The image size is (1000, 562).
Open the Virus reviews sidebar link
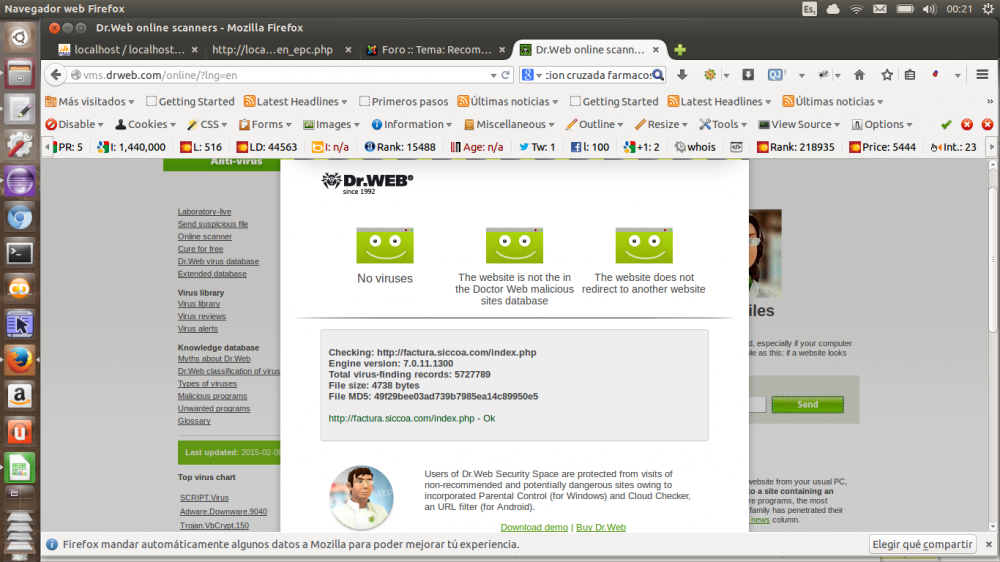202,316
